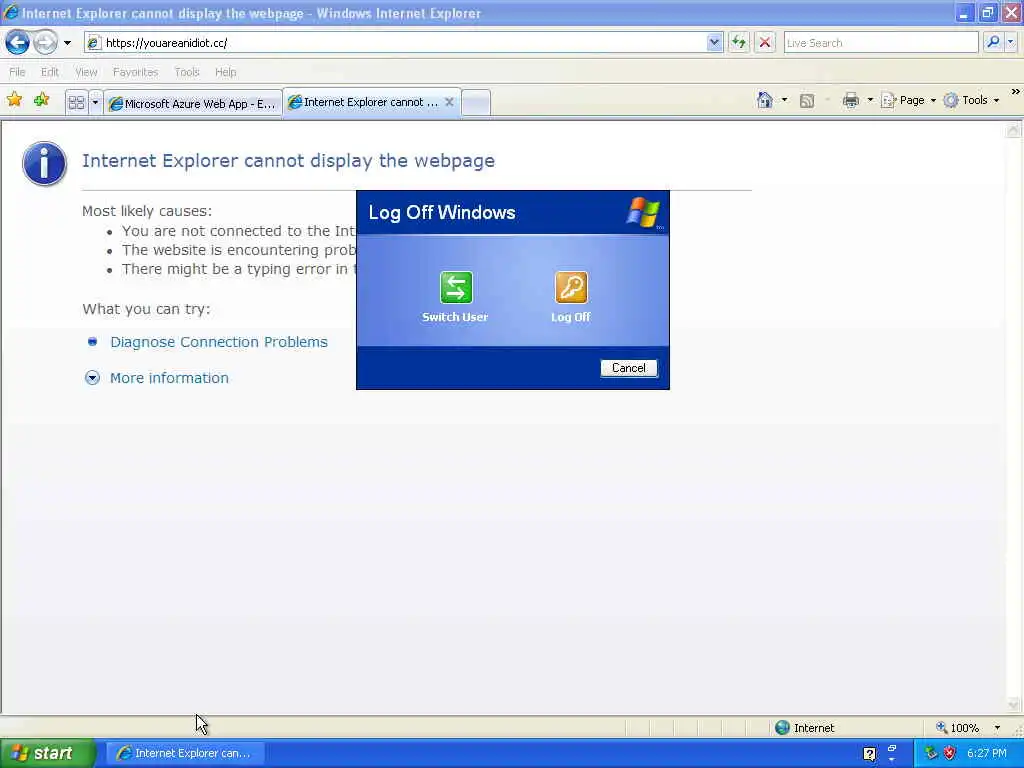This screenshot has width=1024, height=768.
Task: Click the Internet security zone indicator
Action: tap(805, 728)
